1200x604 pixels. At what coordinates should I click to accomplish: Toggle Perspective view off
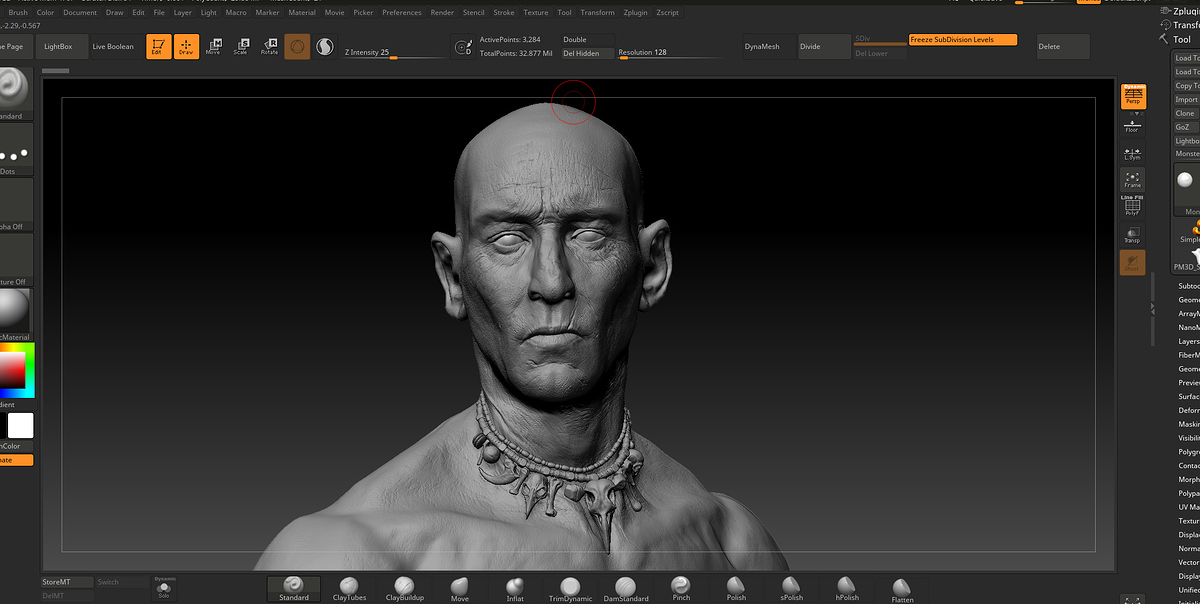(1133, 96)
